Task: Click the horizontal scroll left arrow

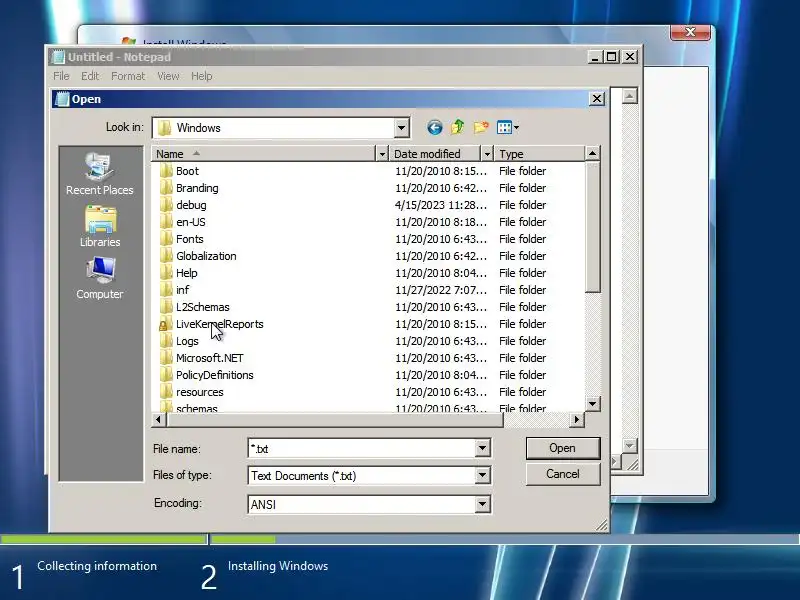Action: click(x=159, y=419)
